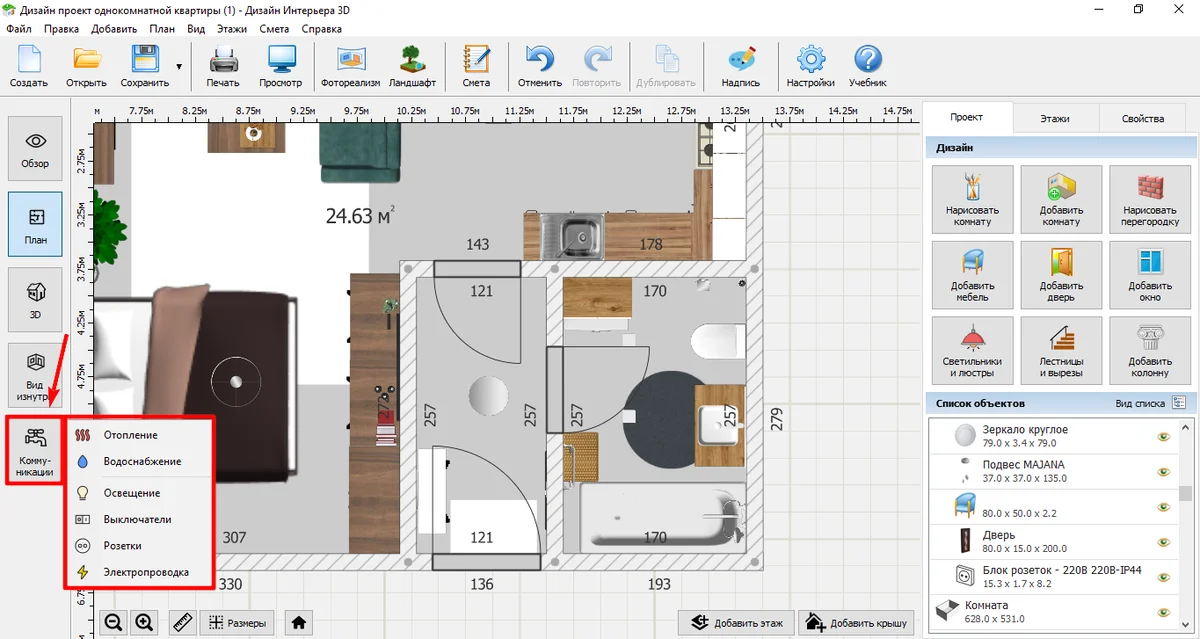1200x639 pixels.
Task: Open the Ландшафт landscape tool
Action: tap(411, 65)
